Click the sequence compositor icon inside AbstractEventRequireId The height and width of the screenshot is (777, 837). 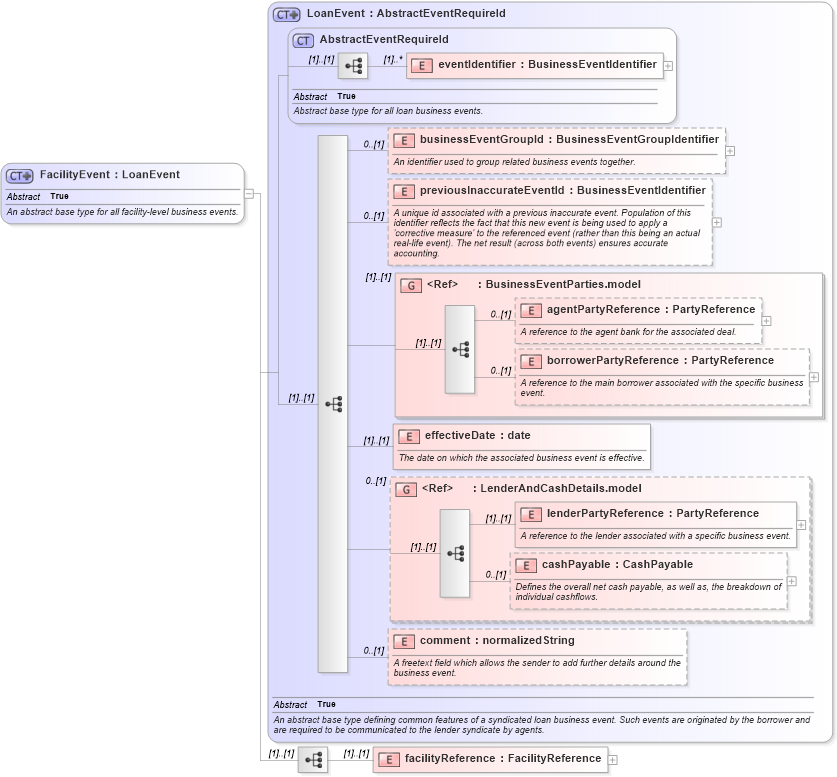coord(355,65)
